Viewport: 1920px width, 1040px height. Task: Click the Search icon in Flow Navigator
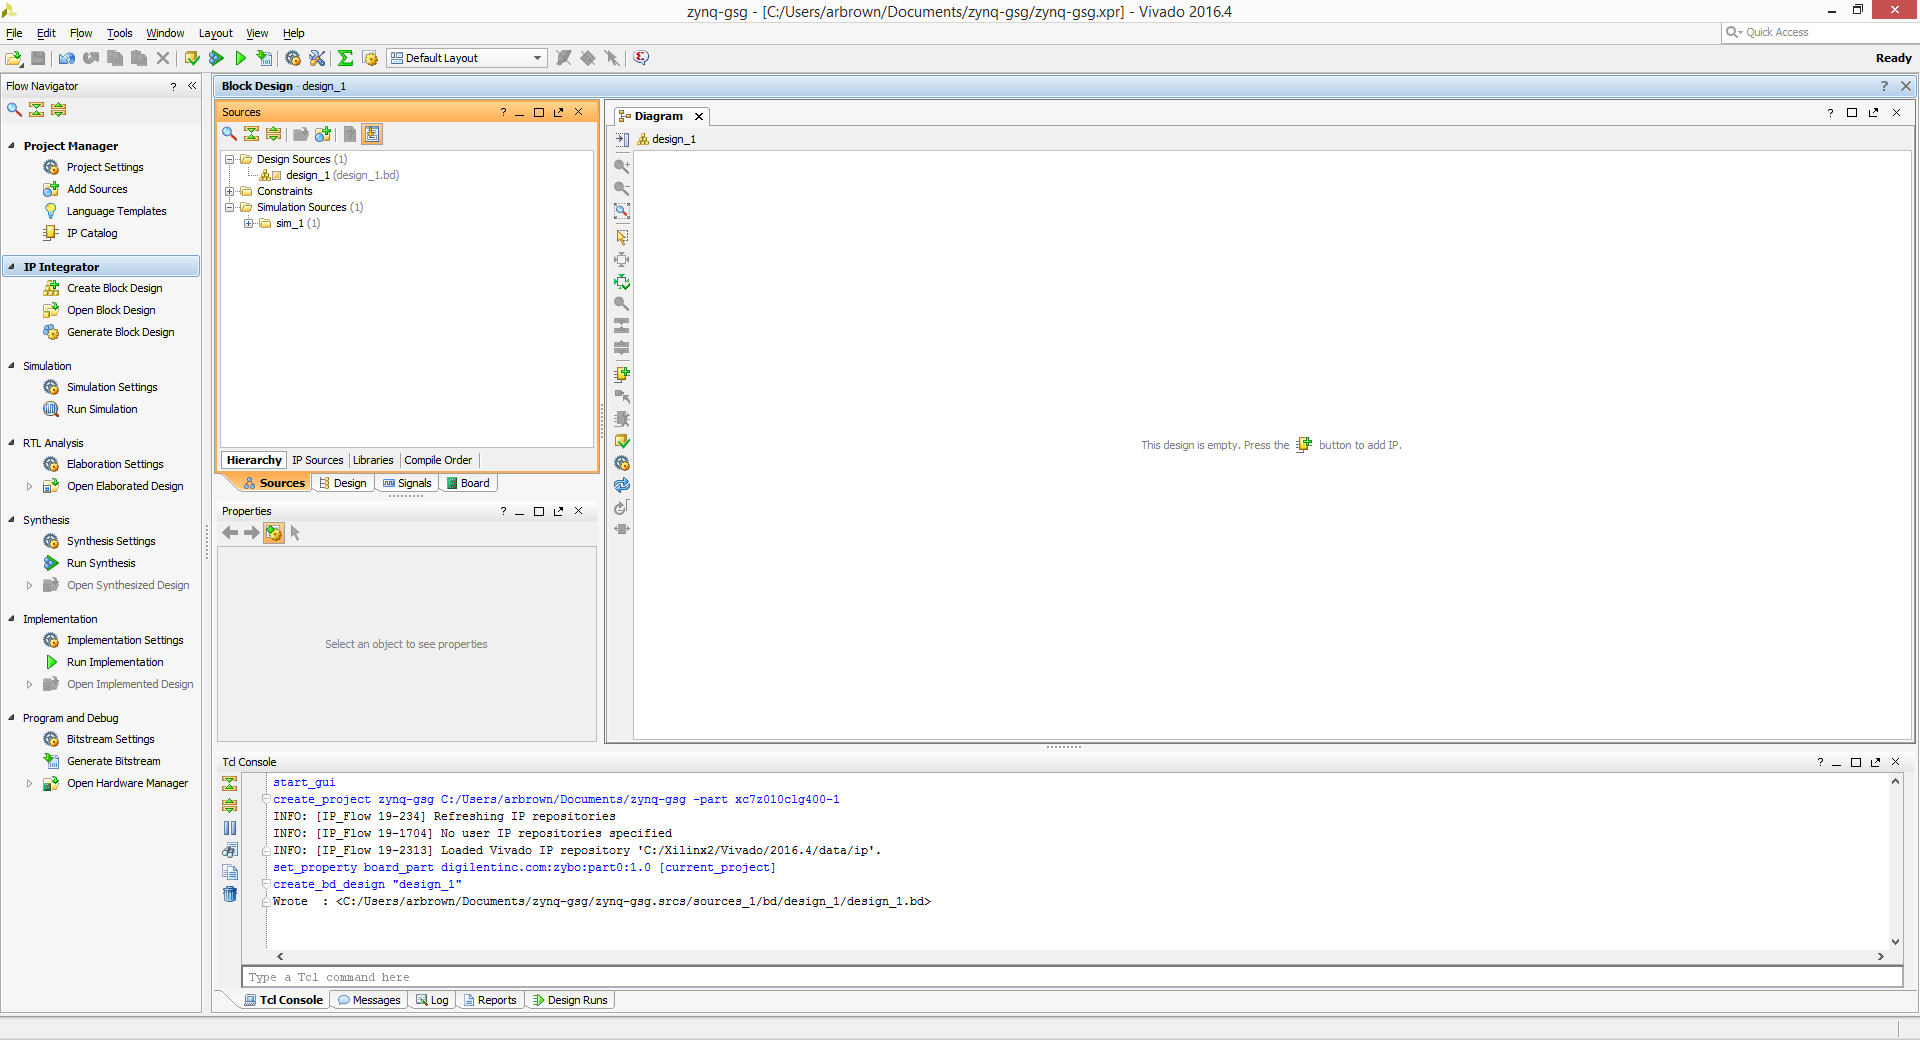[14, 110]
